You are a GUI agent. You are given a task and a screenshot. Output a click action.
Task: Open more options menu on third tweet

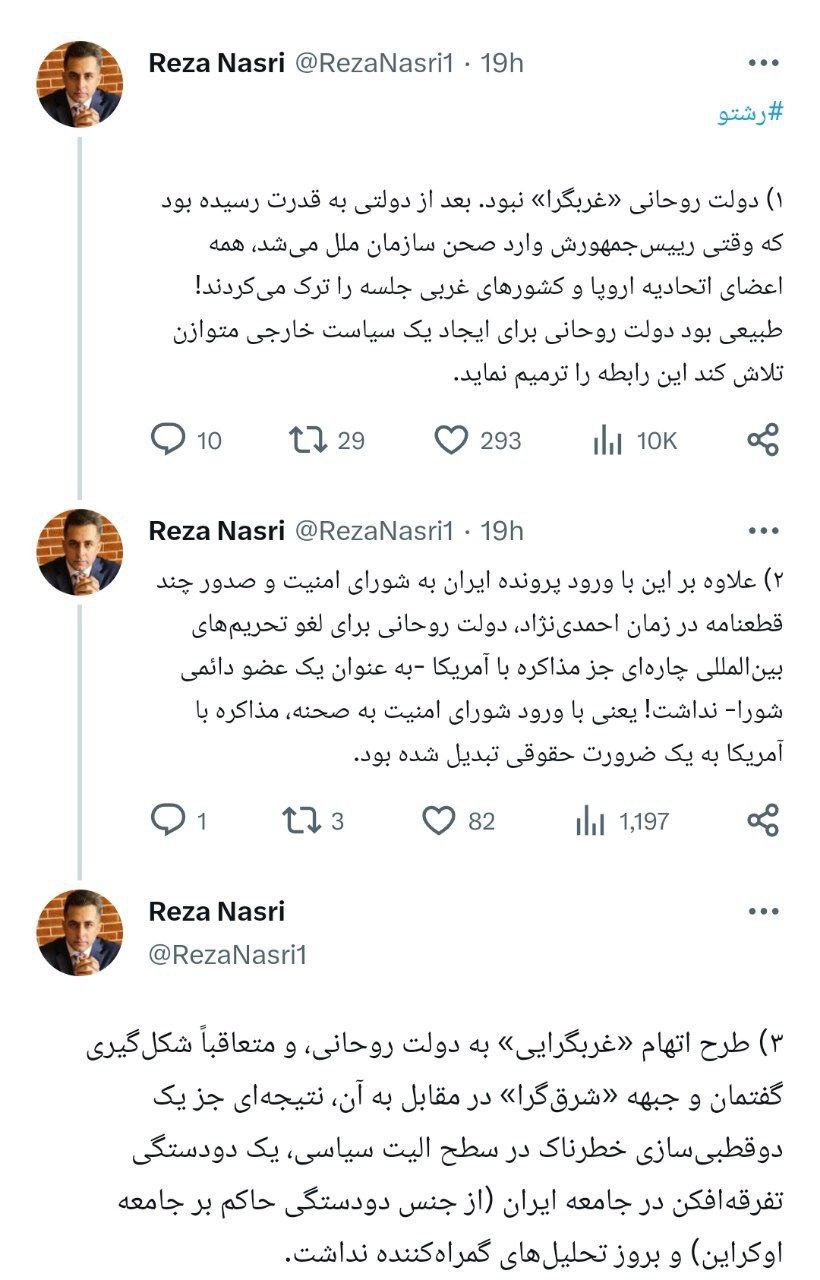pyautogui.click(x=763, y=912)
